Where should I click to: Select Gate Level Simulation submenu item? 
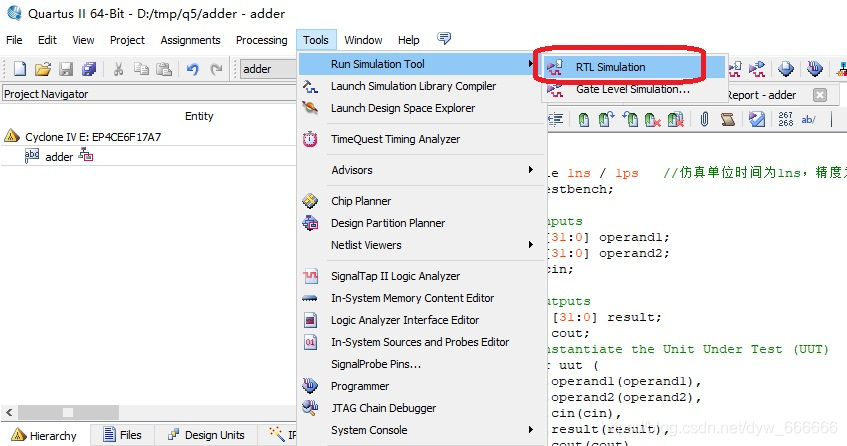(633, 89)
